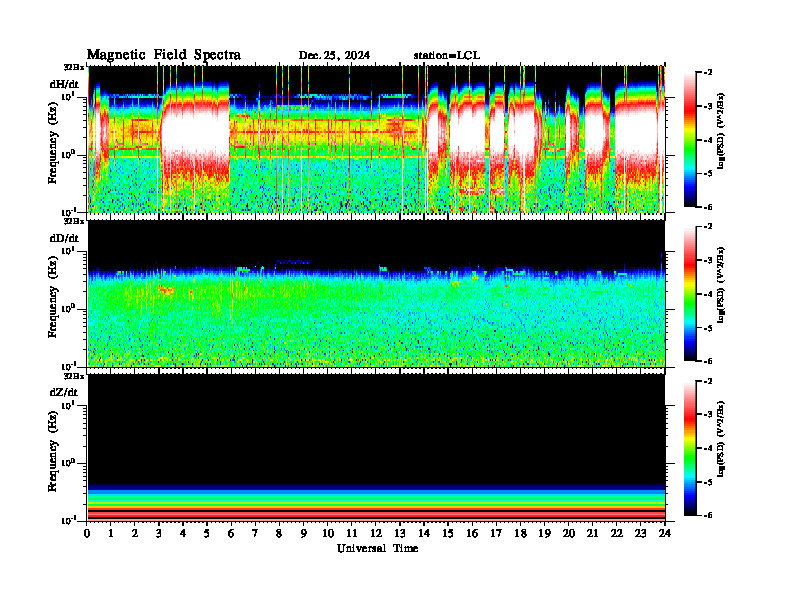The width and height of the screenshot is (792, 612).
Task: Click hour tick label "14" on time axis
Action: coord(424,533)
